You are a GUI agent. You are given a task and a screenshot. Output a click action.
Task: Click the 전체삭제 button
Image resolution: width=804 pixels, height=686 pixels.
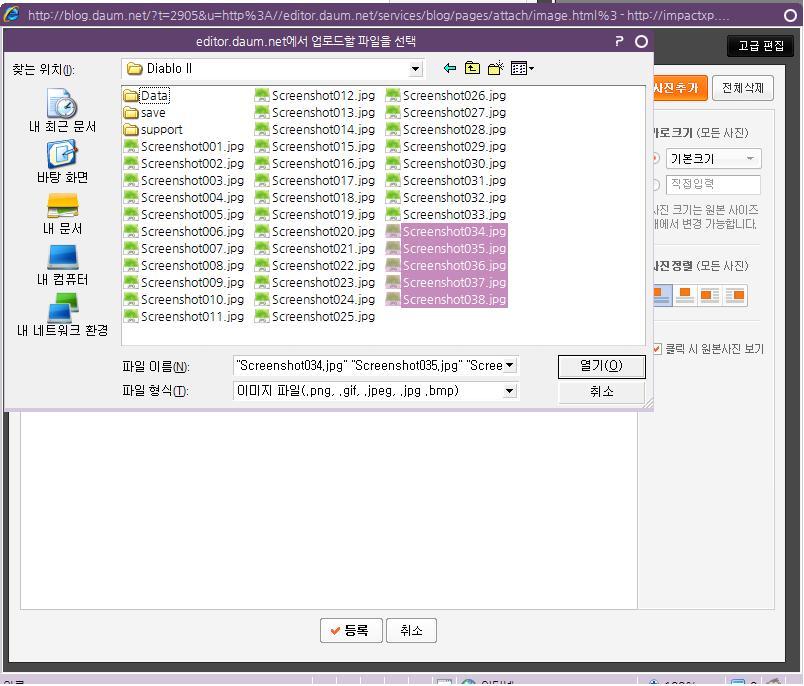[x=742, y=88]
